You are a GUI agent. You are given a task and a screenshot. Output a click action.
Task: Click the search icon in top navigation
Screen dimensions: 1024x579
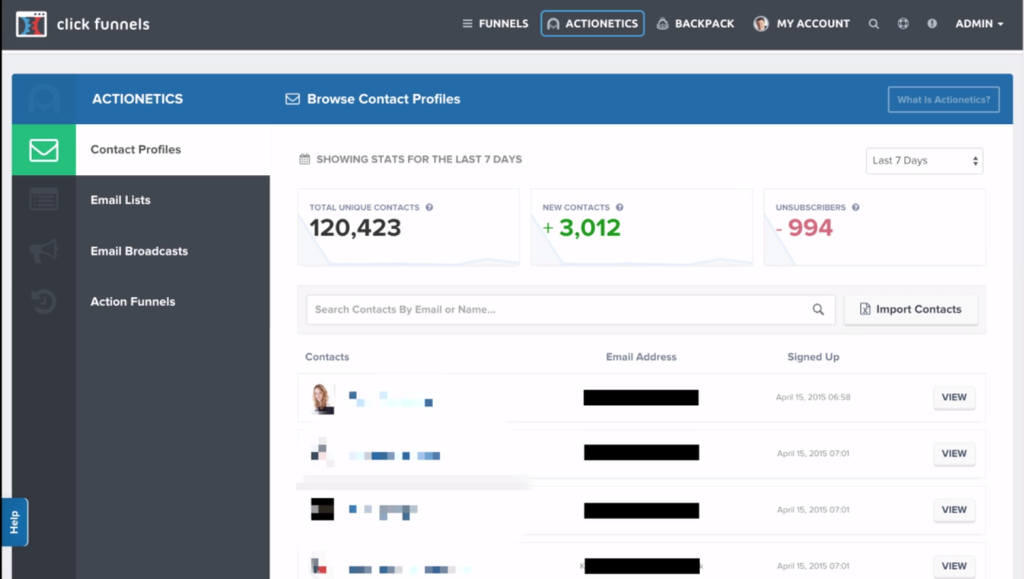(x=874, y=24)
